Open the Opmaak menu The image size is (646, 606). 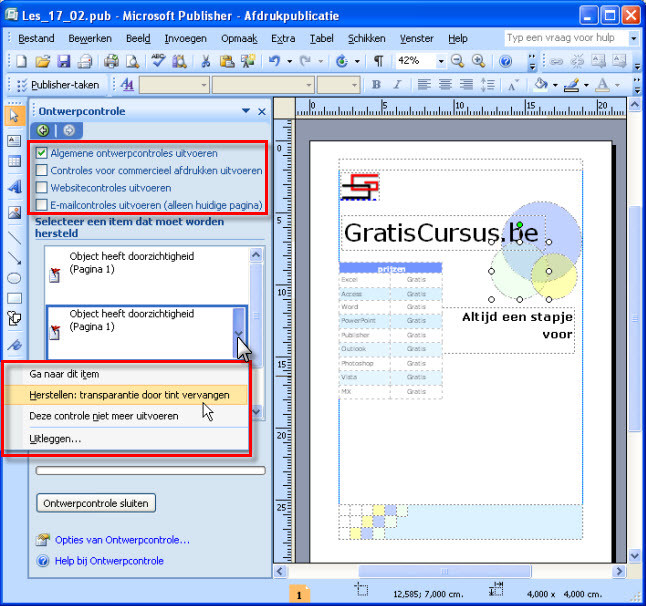(x=239, y=38)
